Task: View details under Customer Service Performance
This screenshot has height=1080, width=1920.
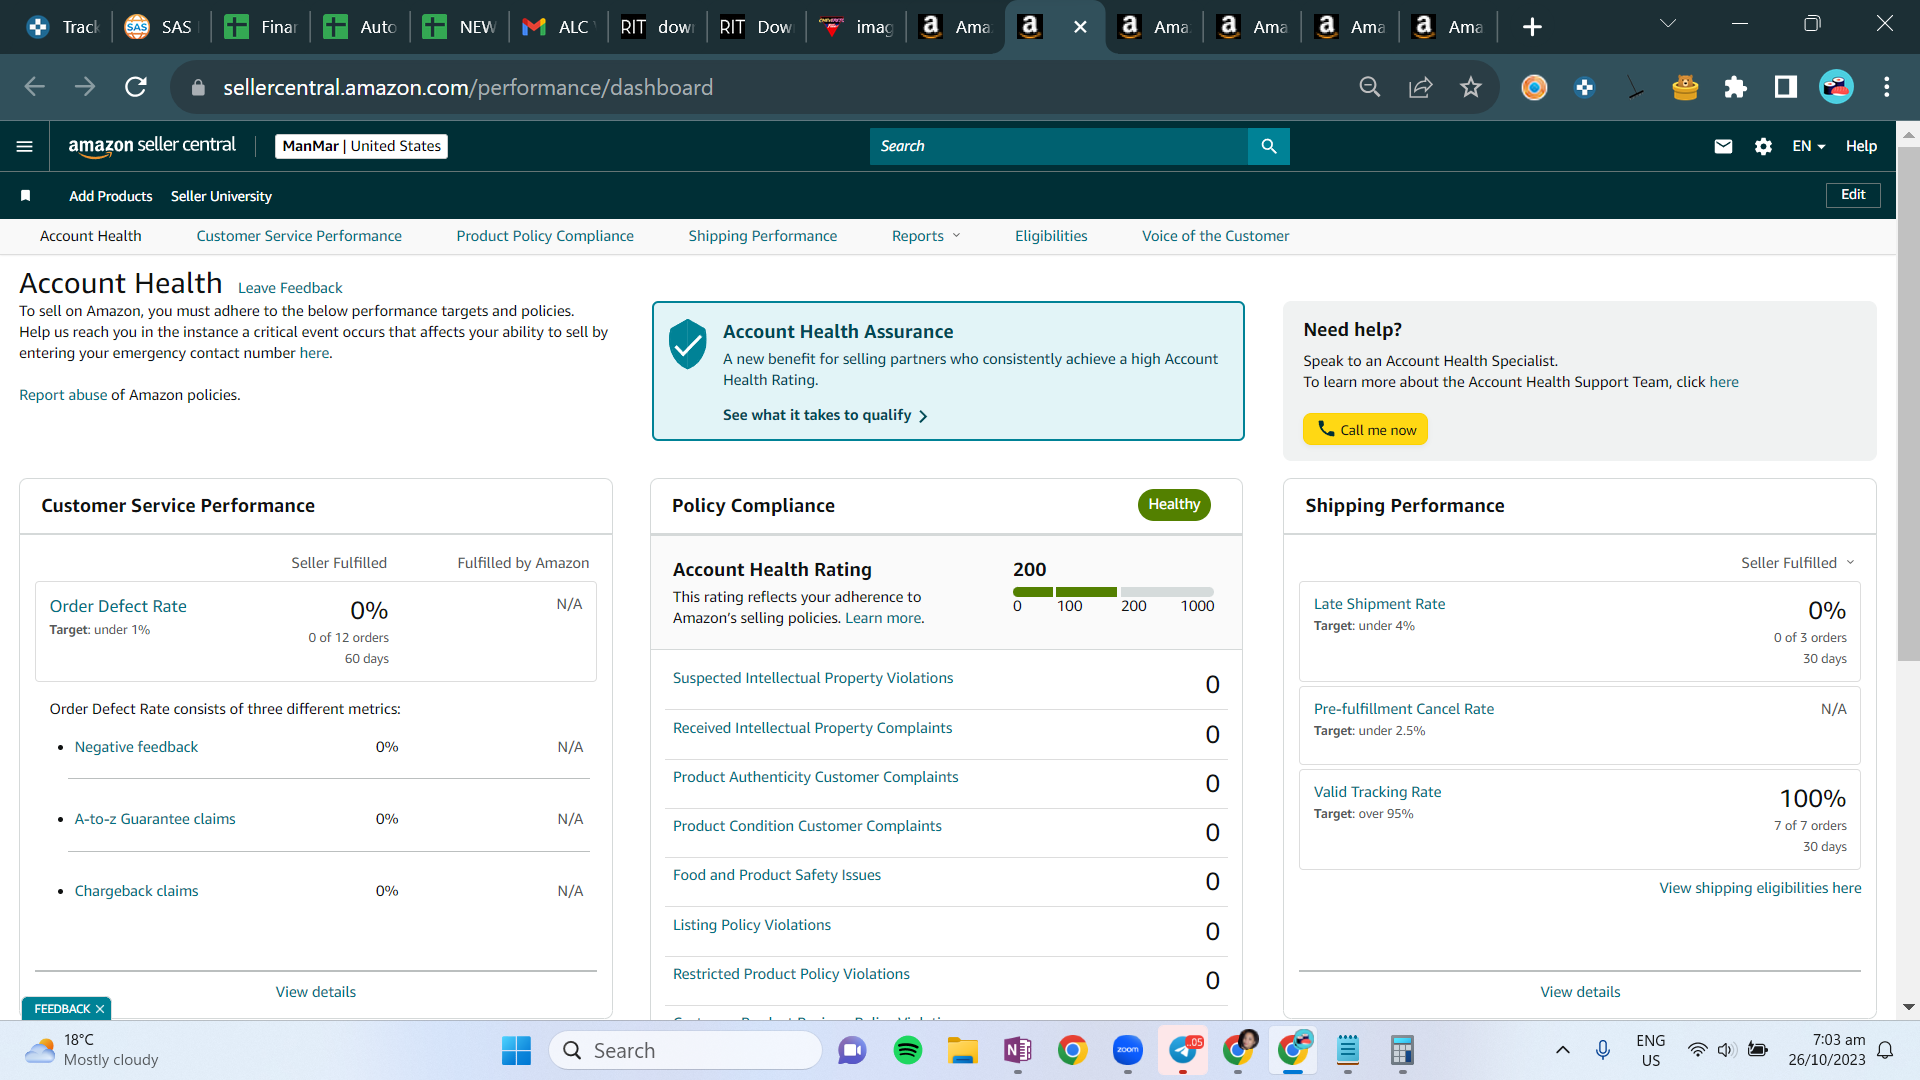Action: pos(316,992)
